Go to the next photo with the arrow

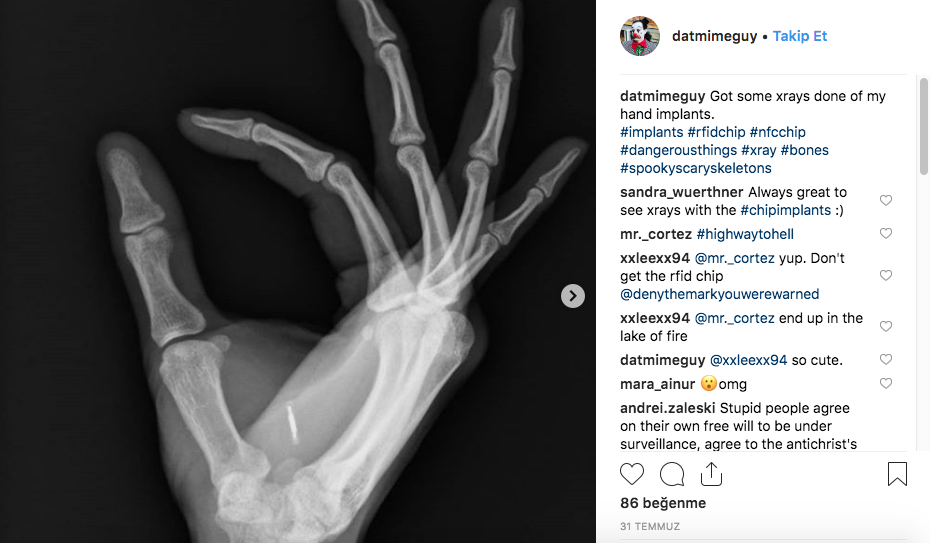(x=572, y=296)
